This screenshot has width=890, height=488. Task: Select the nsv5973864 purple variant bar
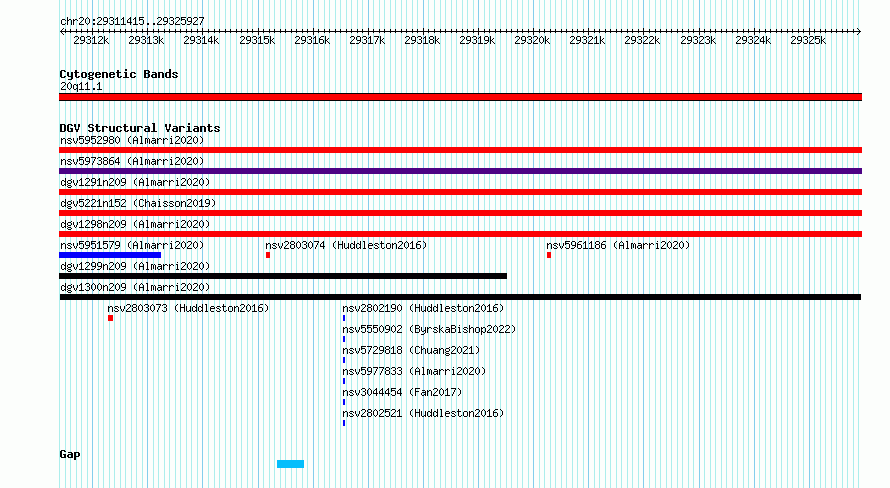[460, 171]
